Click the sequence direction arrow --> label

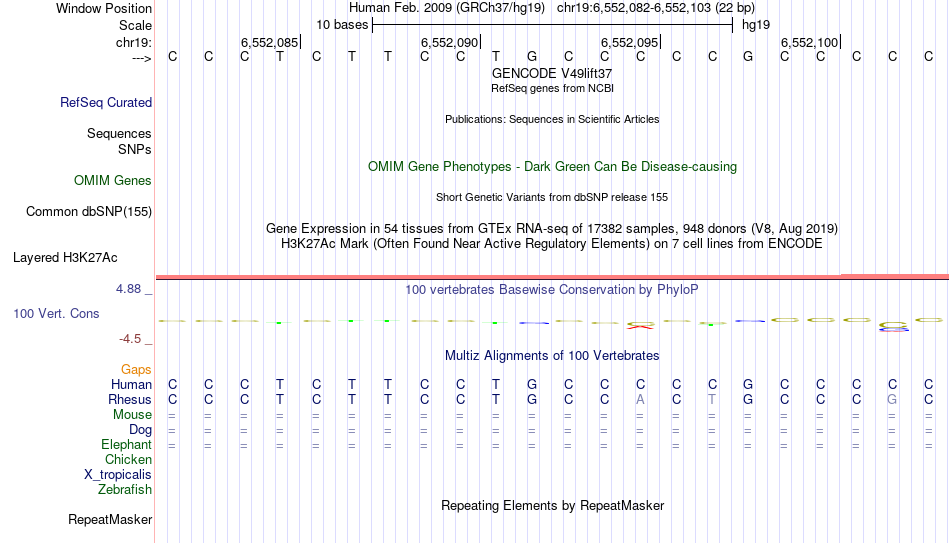tap(141, 58)
